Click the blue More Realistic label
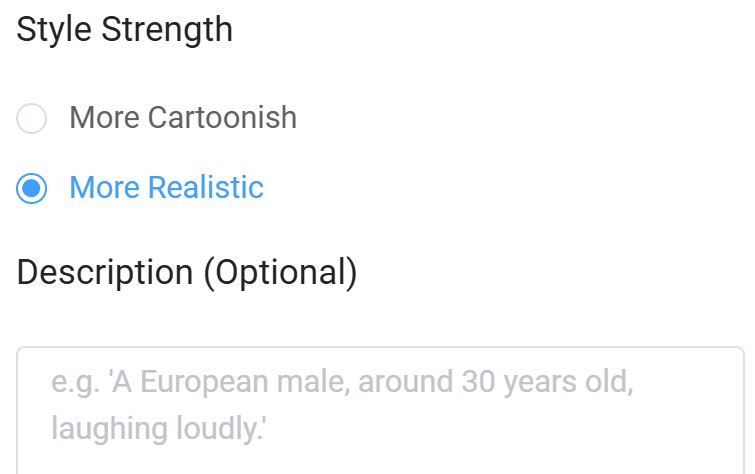The width and height of the screenshot is (755, 474). pyautogui.click(x=166, y=188)
